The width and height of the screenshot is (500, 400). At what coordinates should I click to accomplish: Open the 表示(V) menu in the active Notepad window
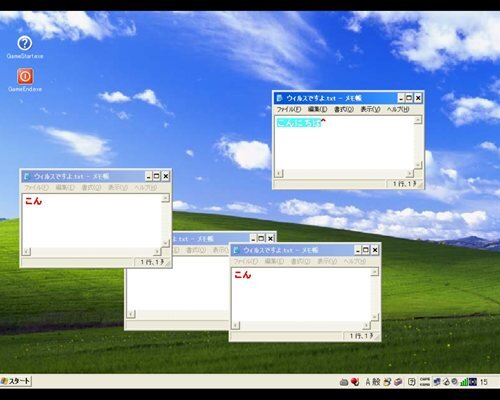tap(370, 109)
